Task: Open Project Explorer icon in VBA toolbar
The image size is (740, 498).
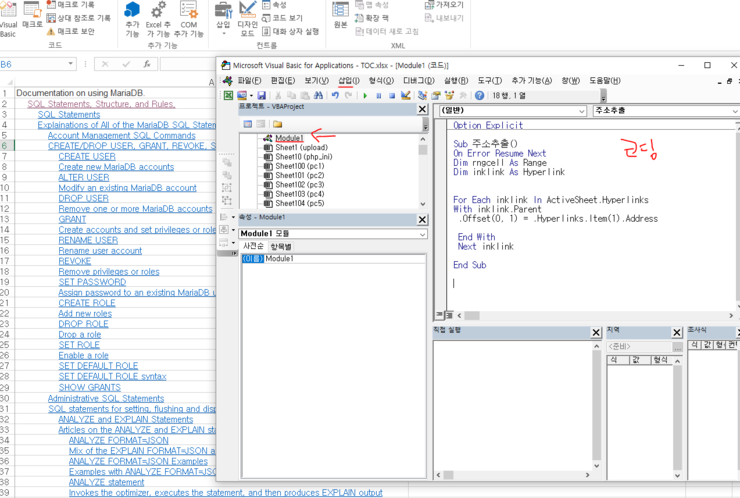Action: pos(422,95)
